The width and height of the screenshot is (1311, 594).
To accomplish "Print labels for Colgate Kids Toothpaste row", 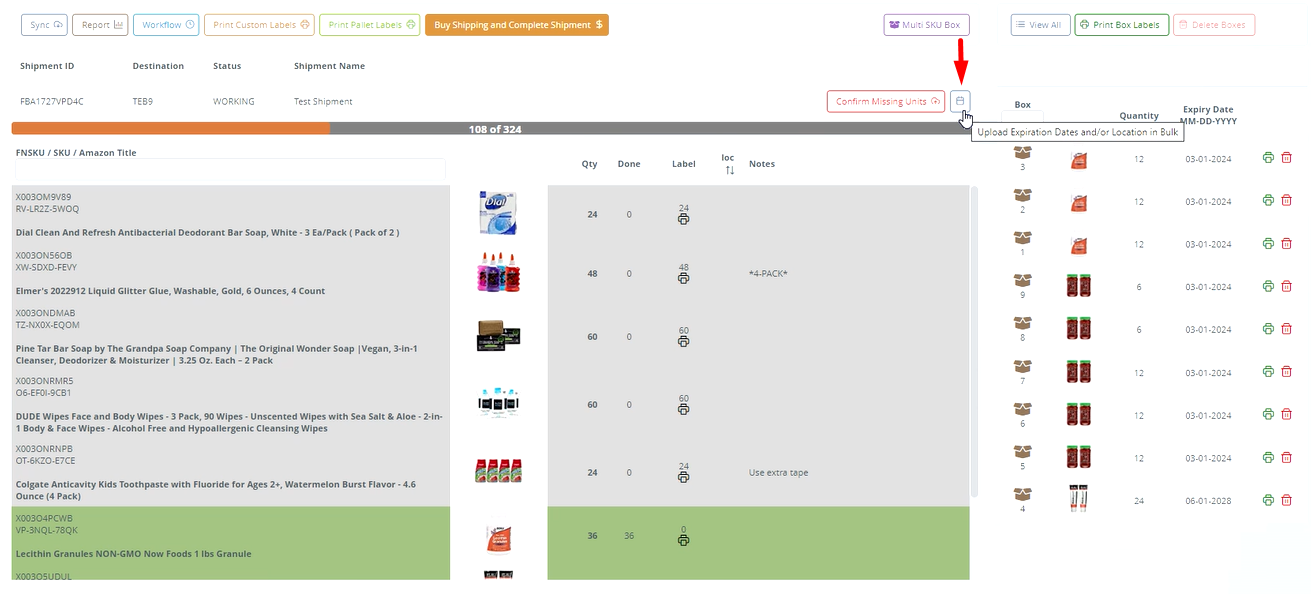I will 683,477.
